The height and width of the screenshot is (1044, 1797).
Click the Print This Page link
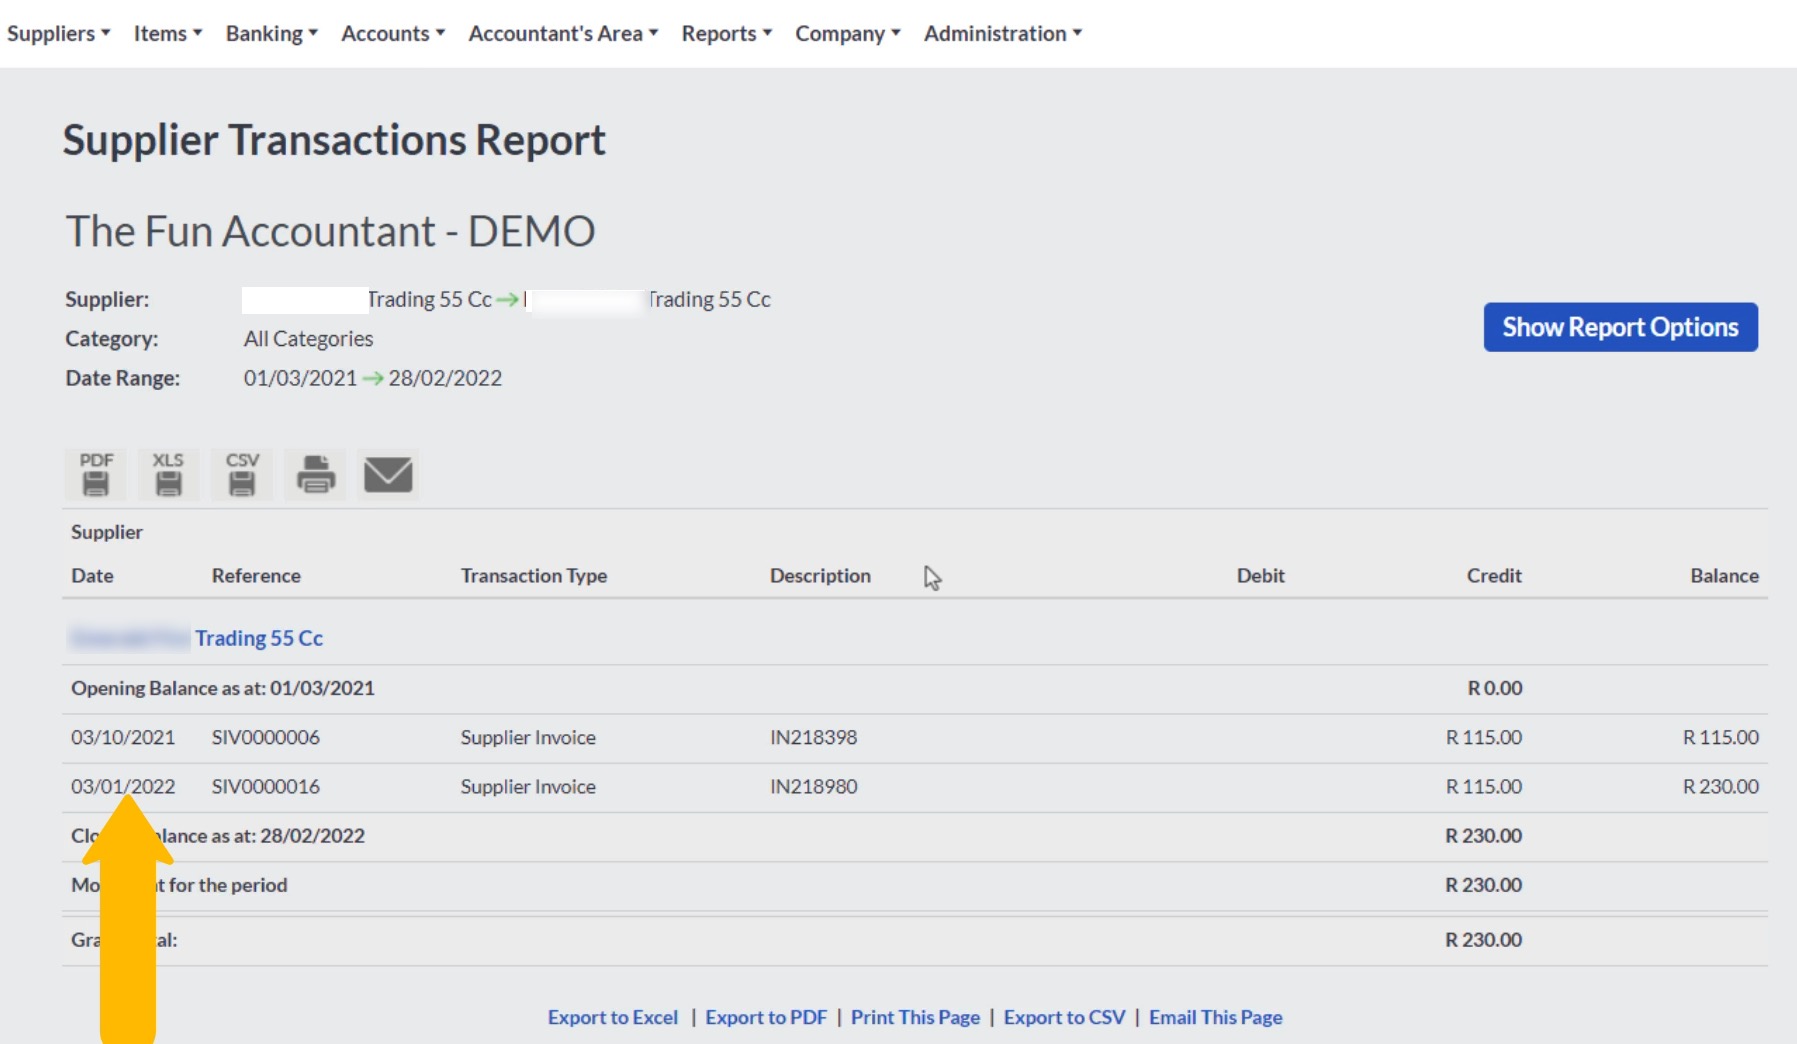[915, 1017]
